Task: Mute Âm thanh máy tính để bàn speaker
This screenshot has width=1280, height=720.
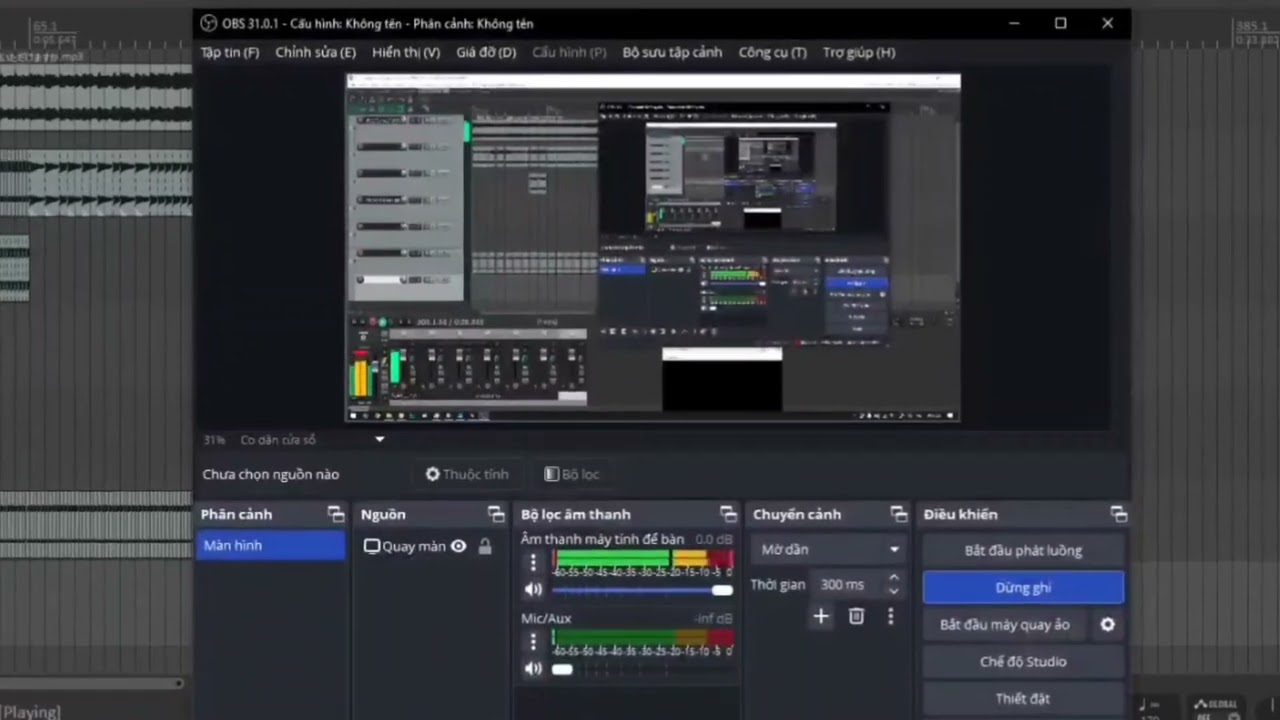Action: 533,590
